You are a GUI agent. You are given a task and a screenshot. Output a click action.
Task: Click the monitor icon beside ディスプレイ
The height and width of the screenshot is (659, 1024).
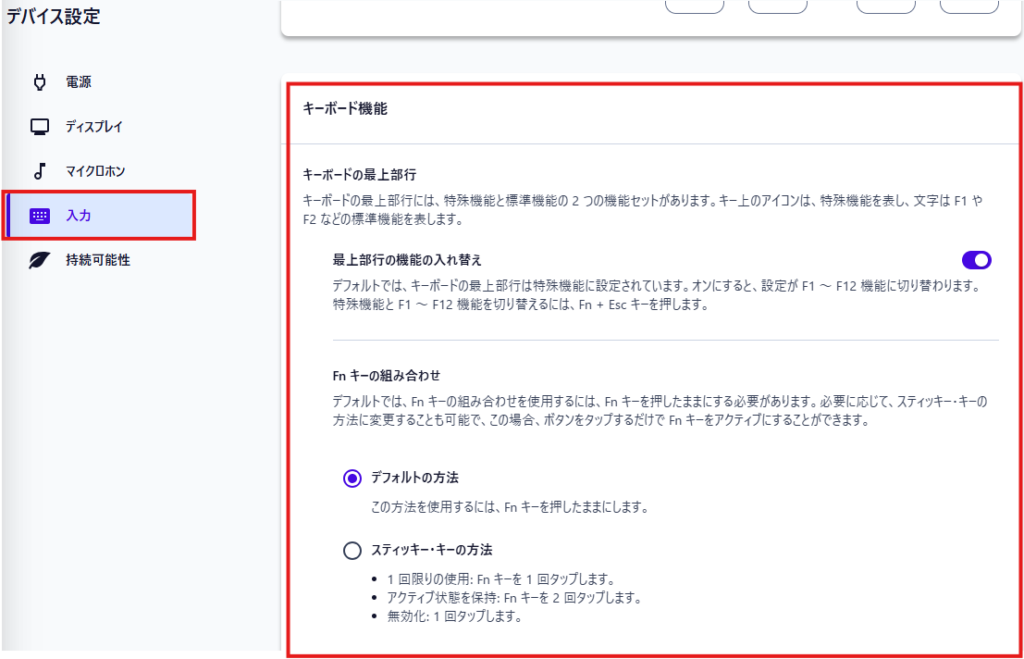point(41,127)
